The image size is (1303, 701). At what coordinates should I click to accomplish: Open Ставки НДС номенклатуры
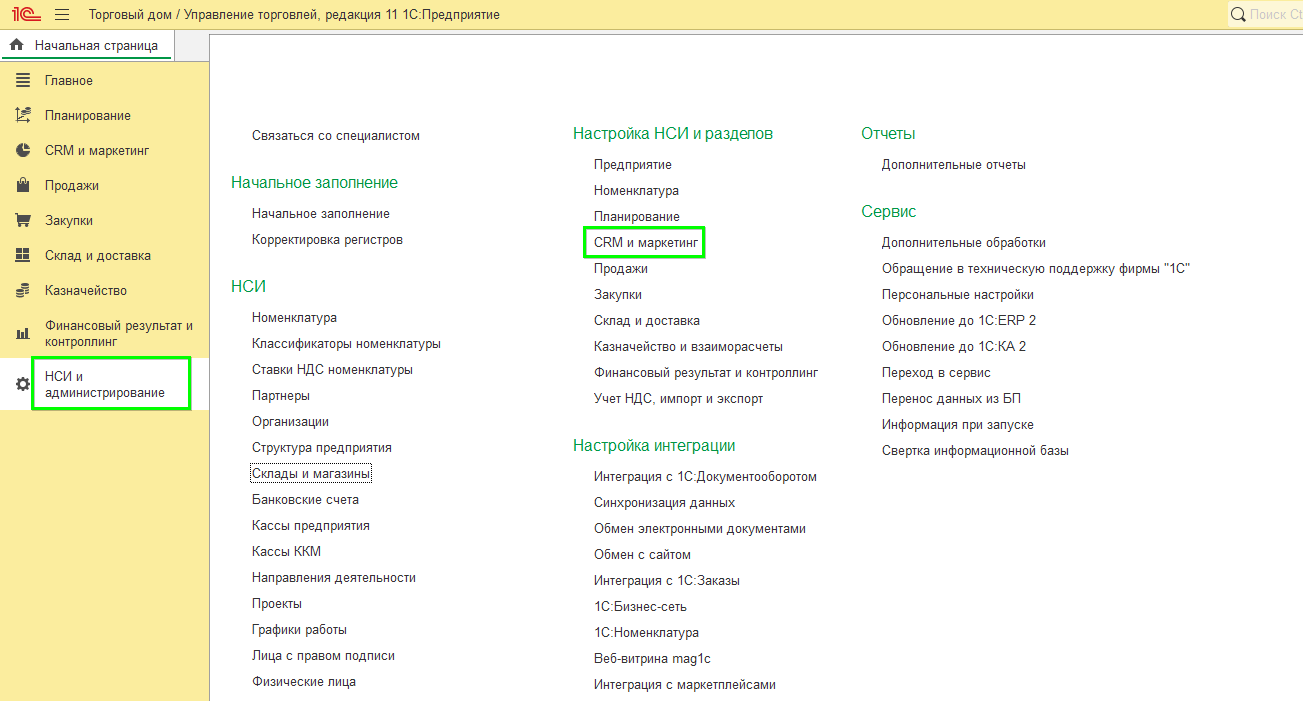(332, 369)
